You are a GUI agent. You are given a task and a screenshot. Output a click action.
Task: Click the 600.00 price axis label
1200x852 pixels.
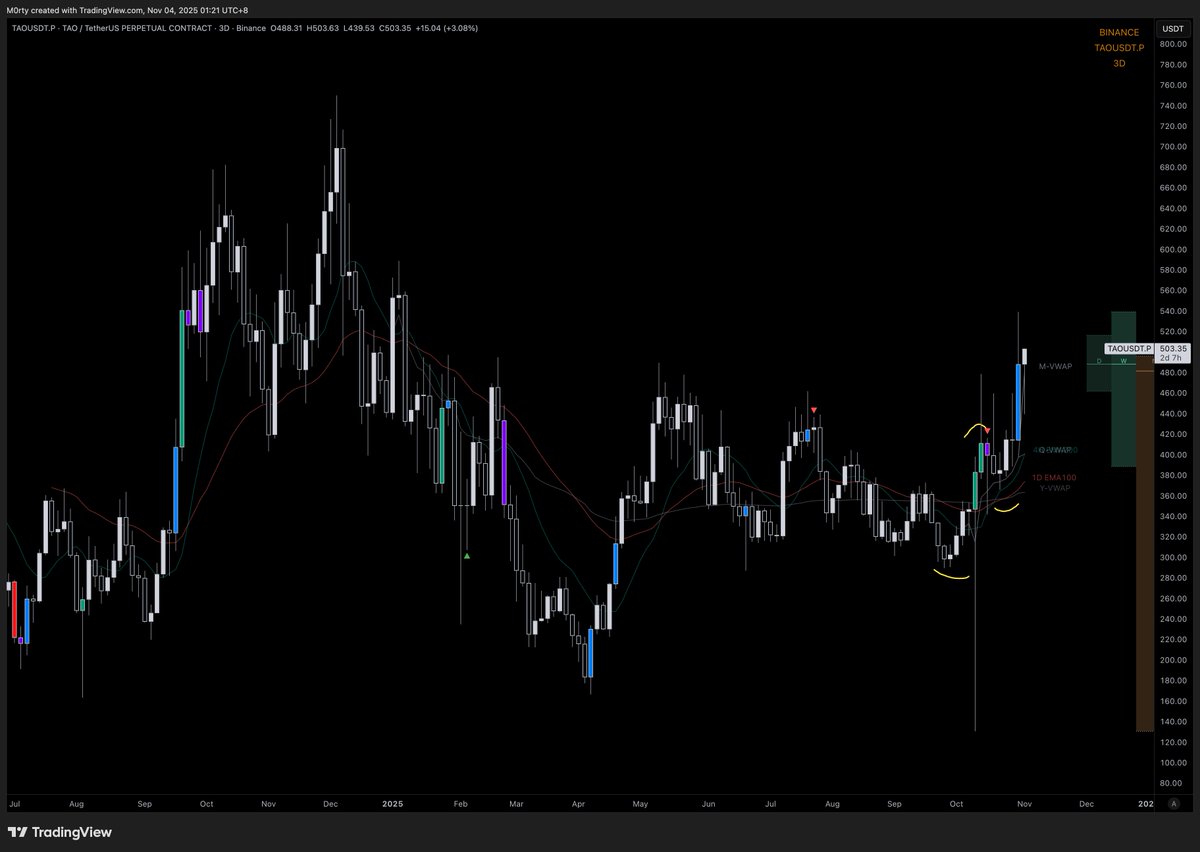tap(1172, 249)
